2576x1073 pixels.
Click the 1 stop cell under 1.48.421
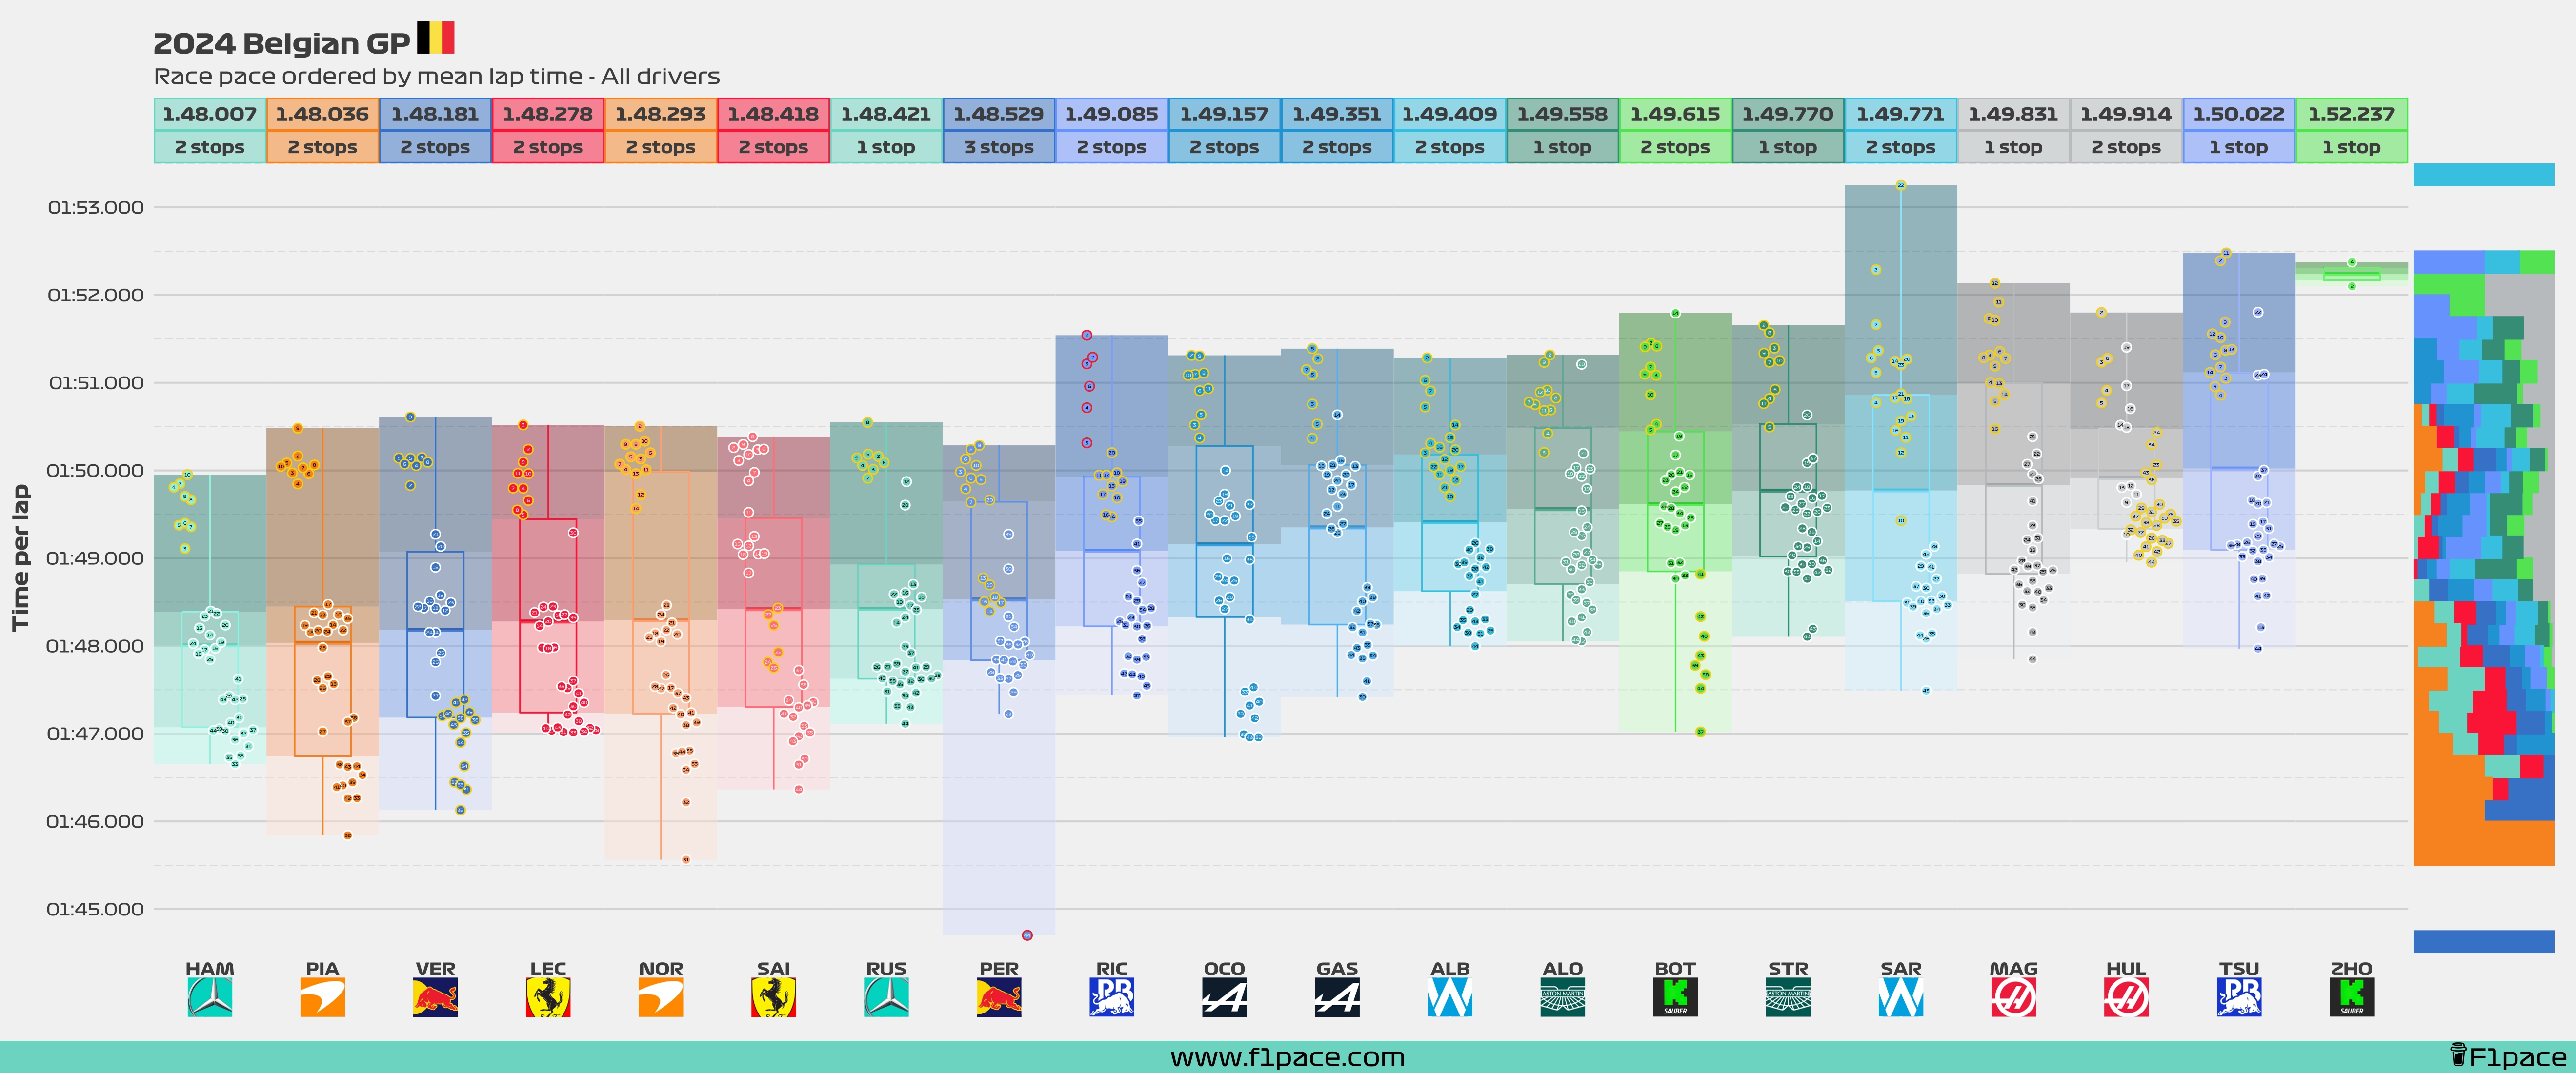[x=886, y=147]
